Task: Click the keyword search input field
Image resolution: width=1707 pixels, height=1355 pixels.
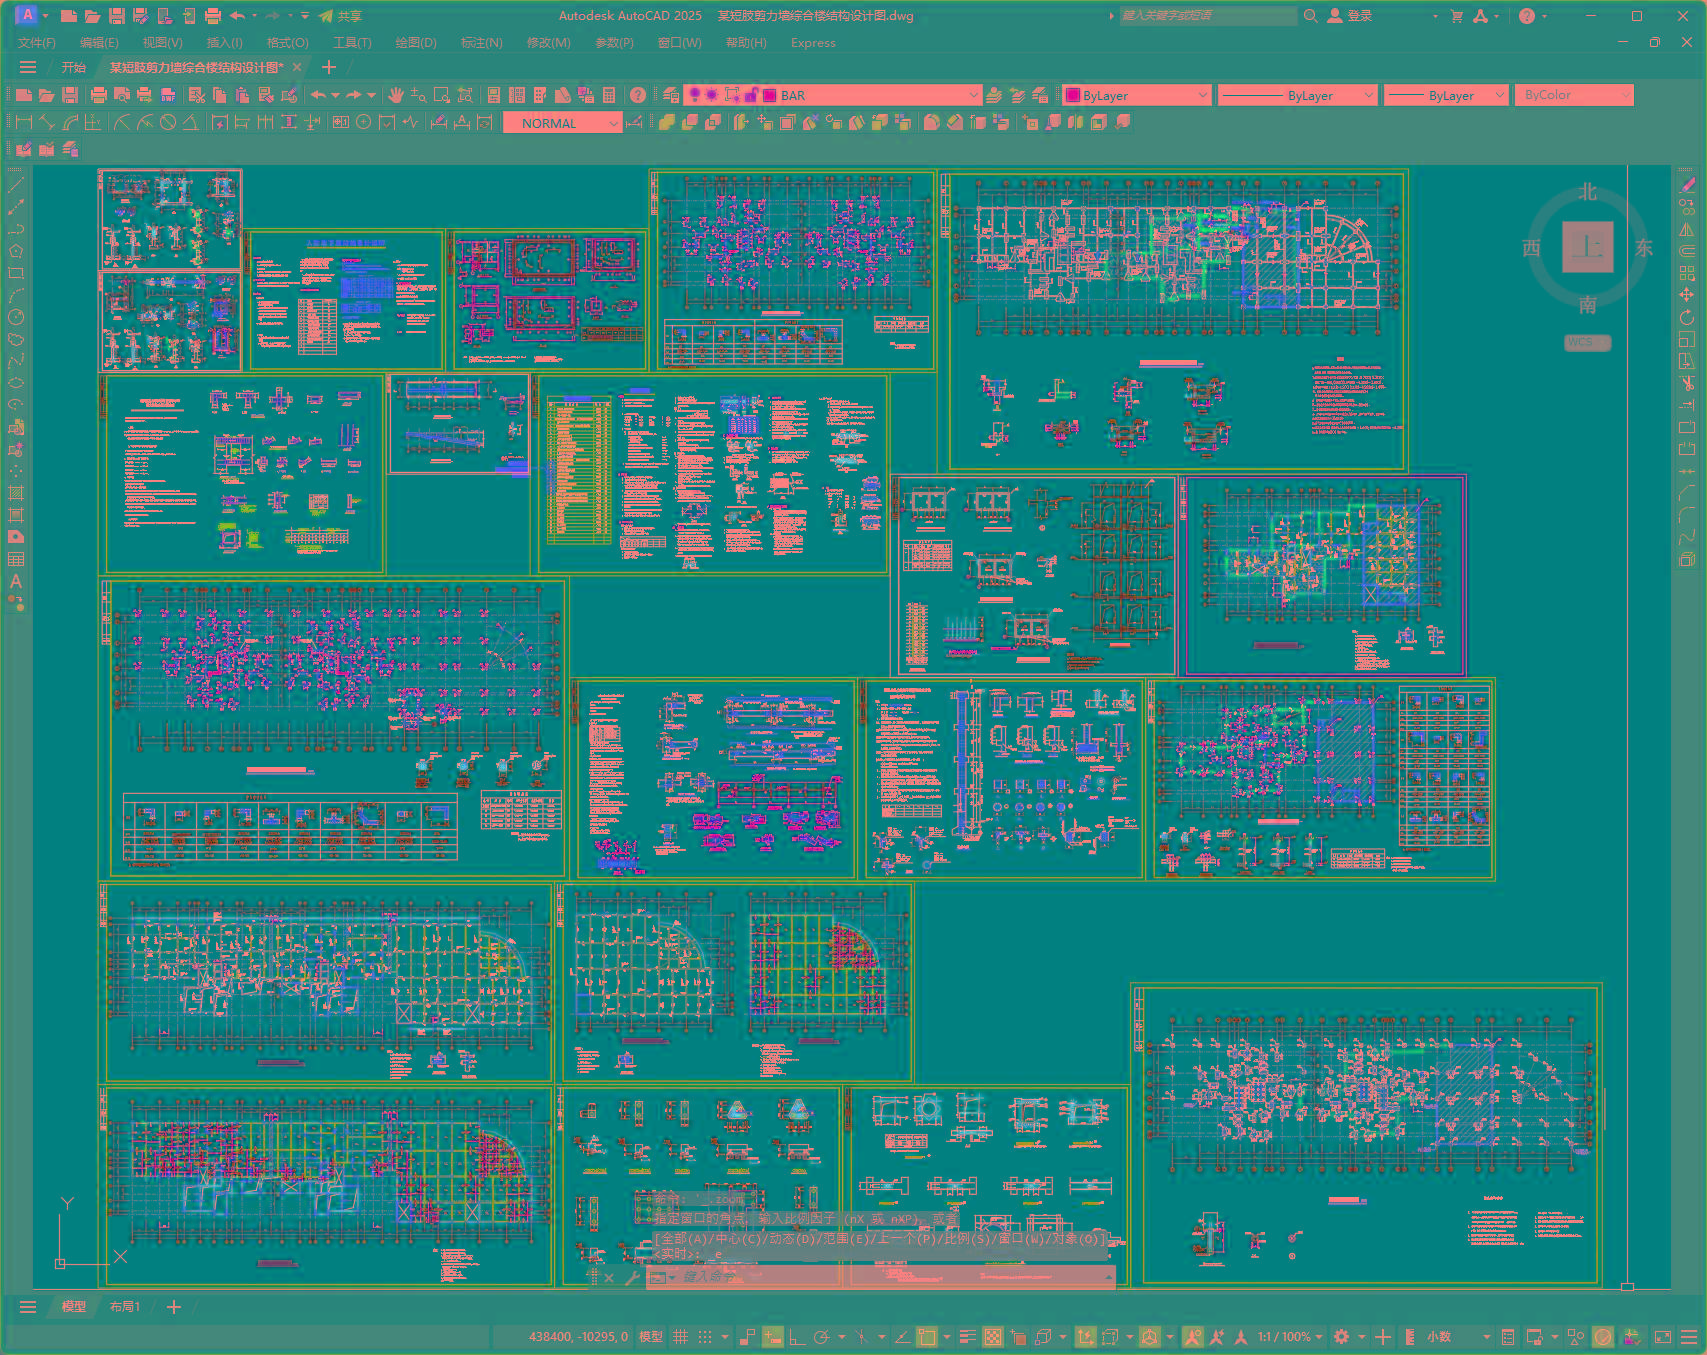Action: 1208,16
